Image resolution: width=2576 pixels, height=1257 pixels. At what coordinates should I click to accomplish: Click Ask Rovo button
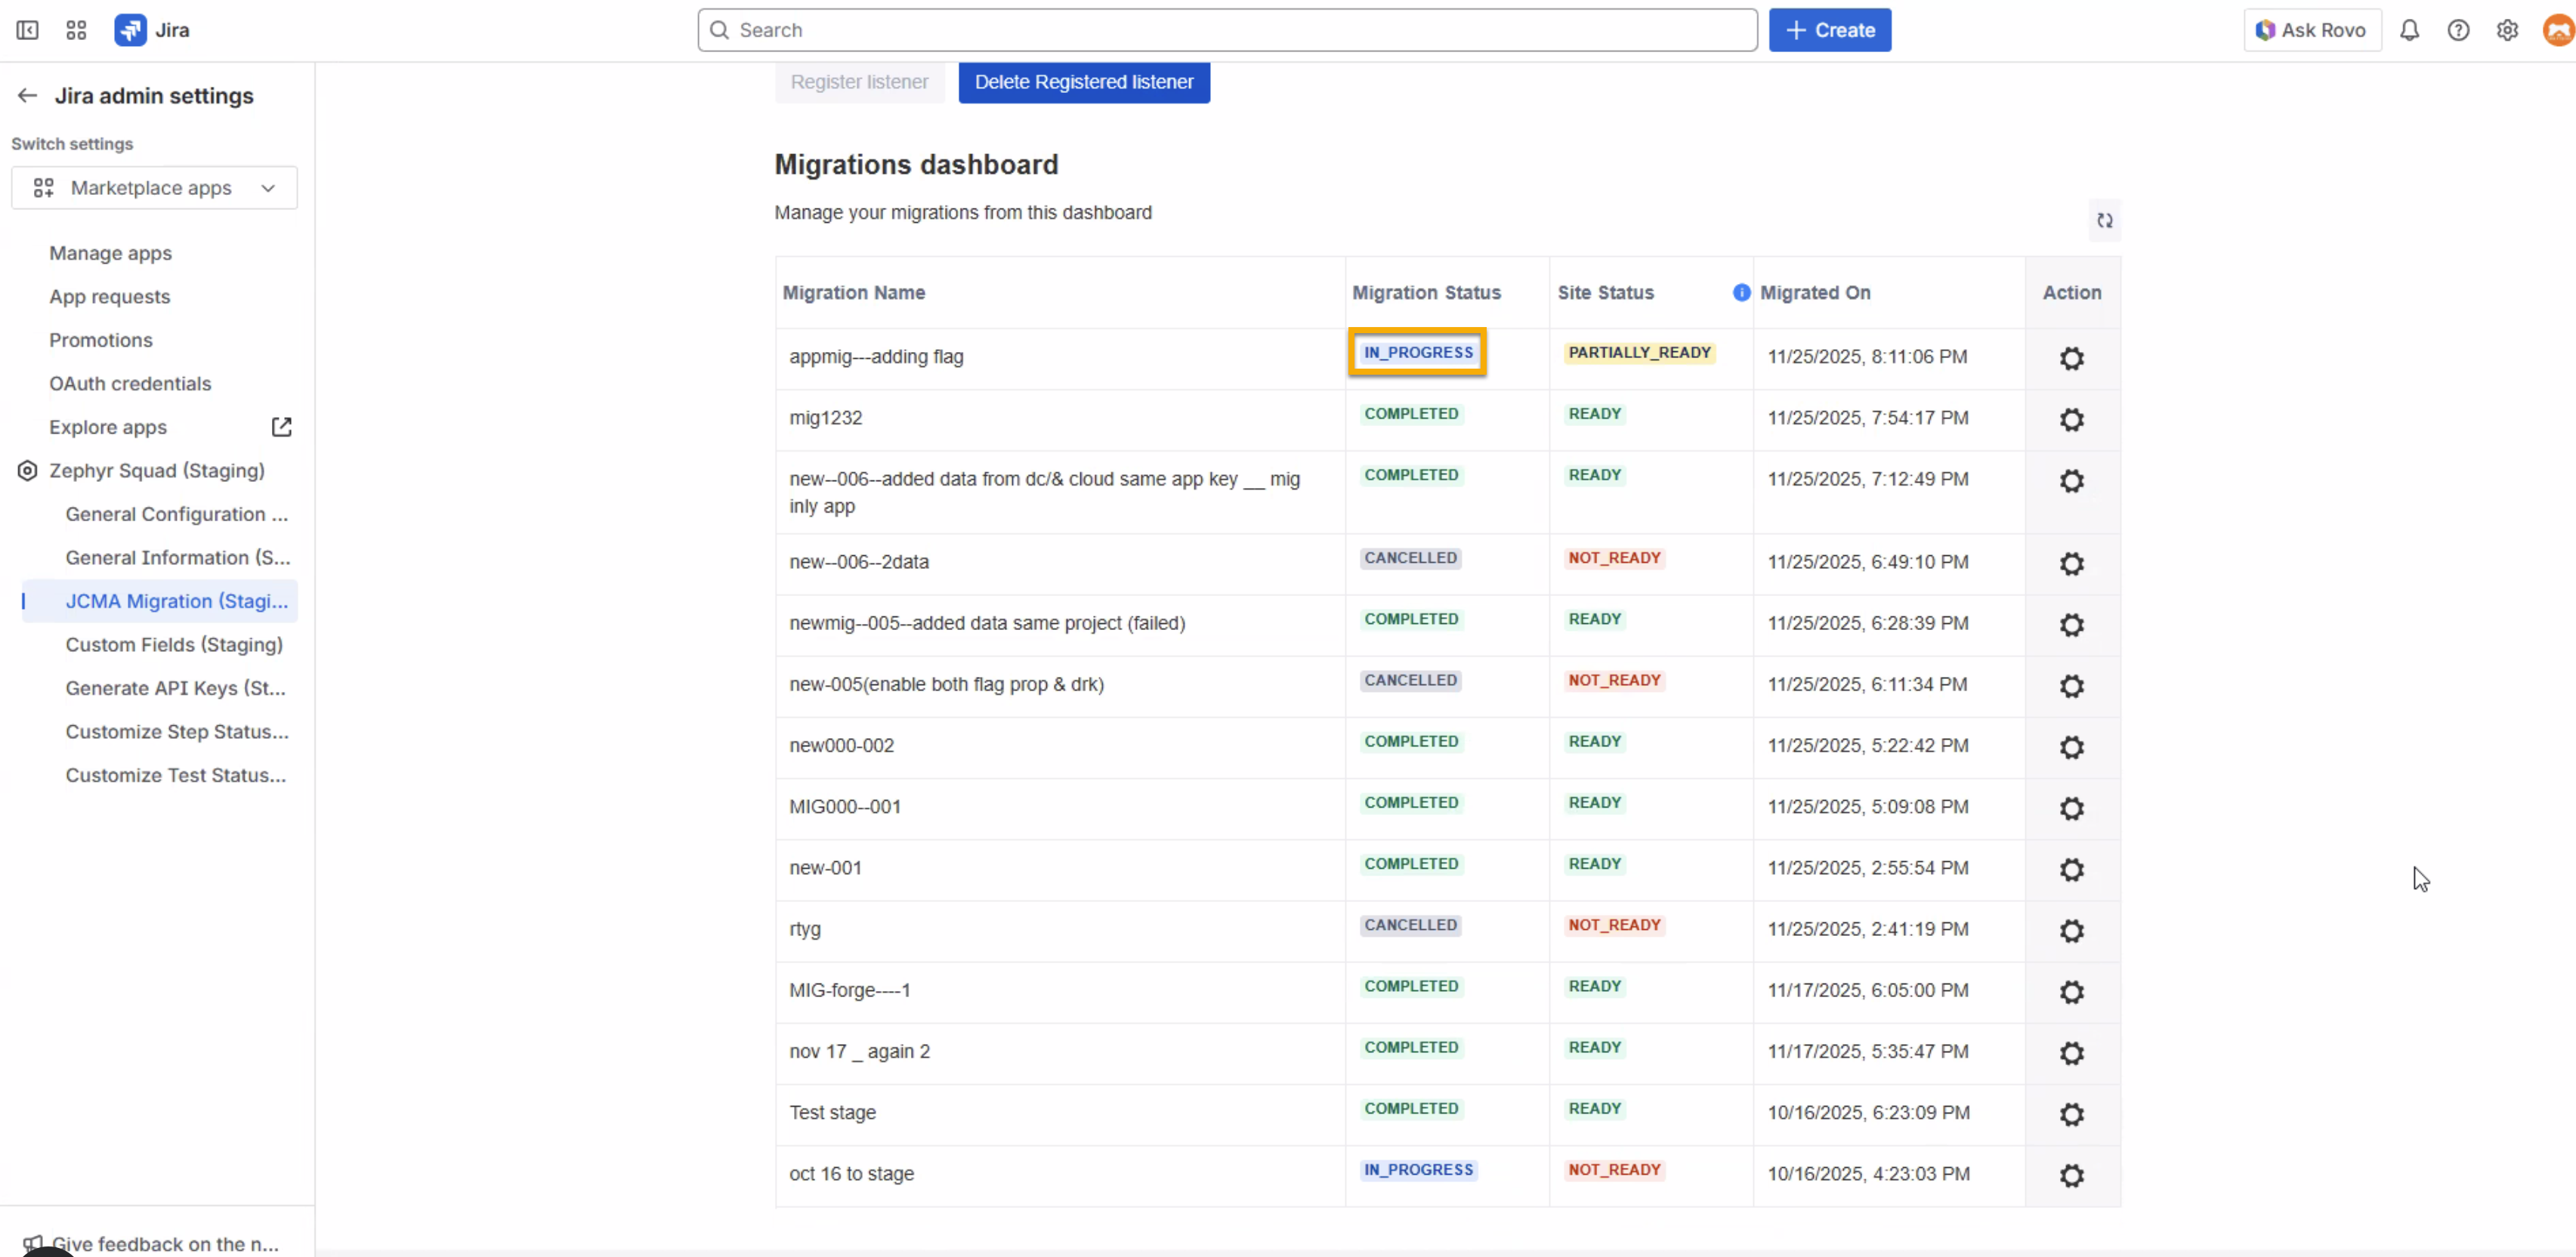[2311, 30]
